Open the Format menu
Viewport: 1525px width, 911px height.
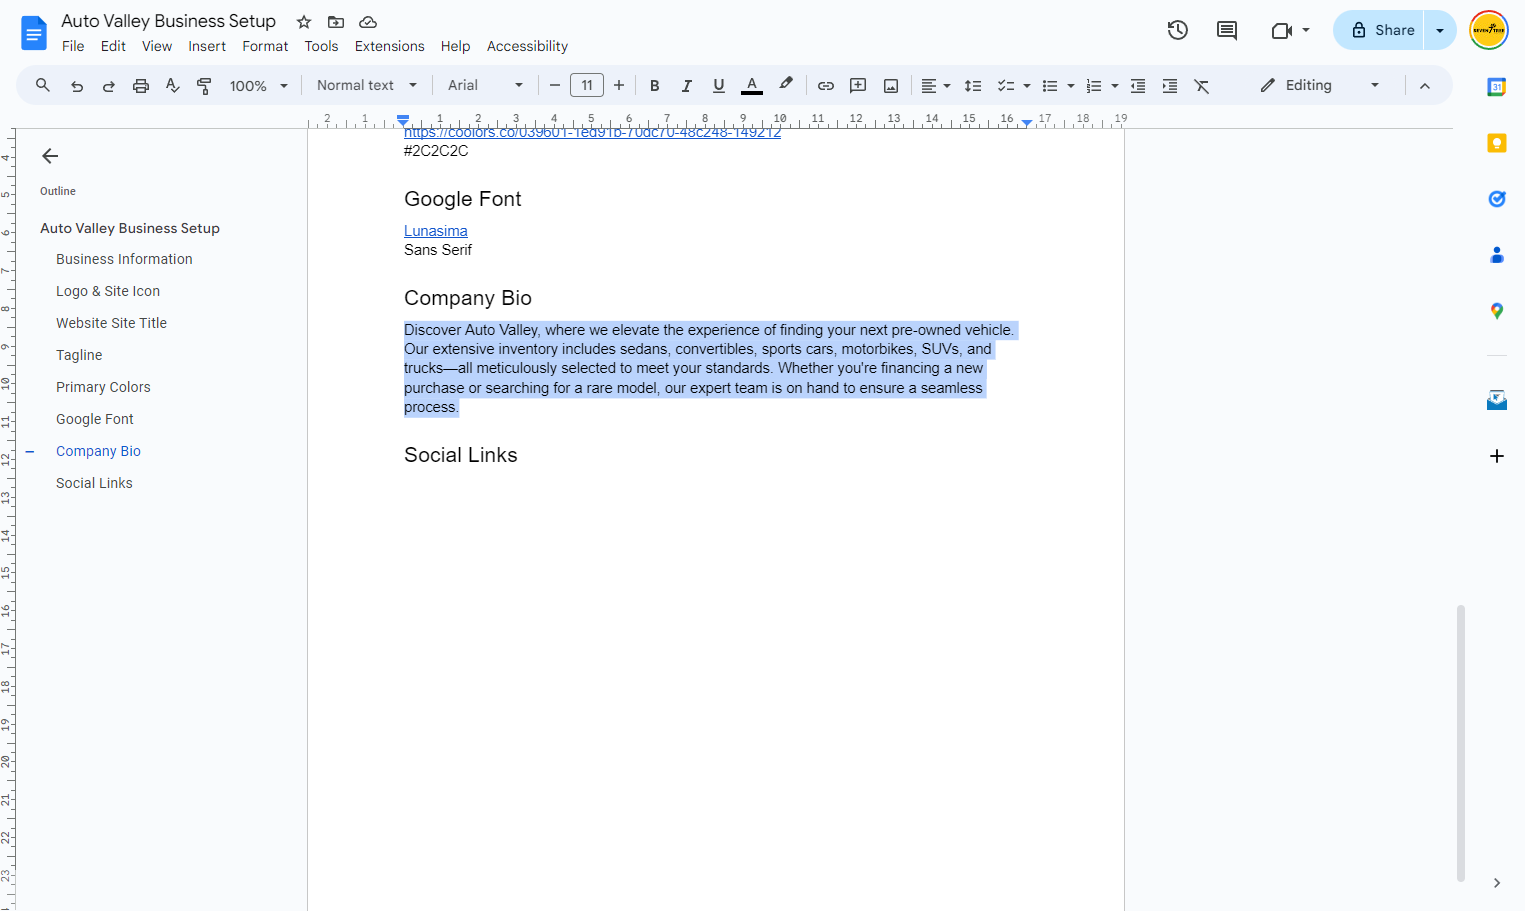(265, 46)
